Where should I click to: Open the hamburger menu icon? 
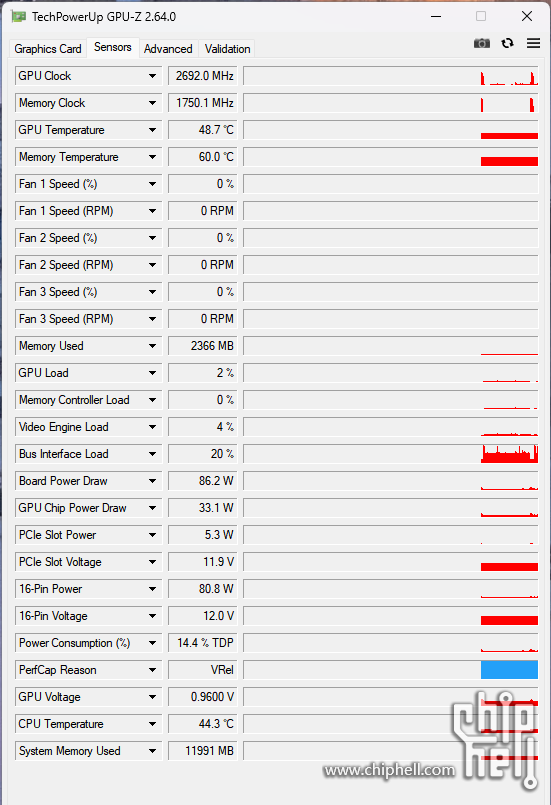point(533,43)
